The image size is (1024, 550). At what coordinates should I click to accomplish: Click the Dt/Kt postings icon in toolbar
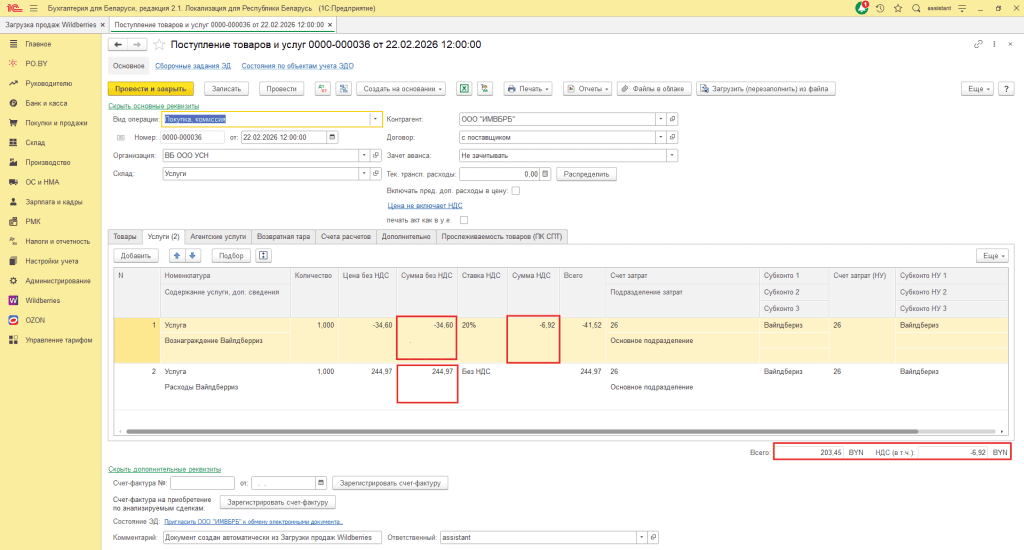coord(322,89)
